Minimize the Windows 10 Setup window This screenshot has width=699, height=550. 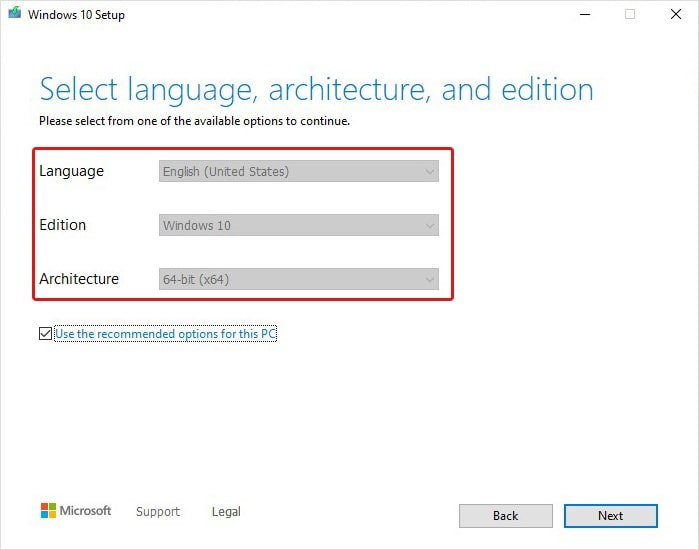pyautogui.click(x=582, y=14)
